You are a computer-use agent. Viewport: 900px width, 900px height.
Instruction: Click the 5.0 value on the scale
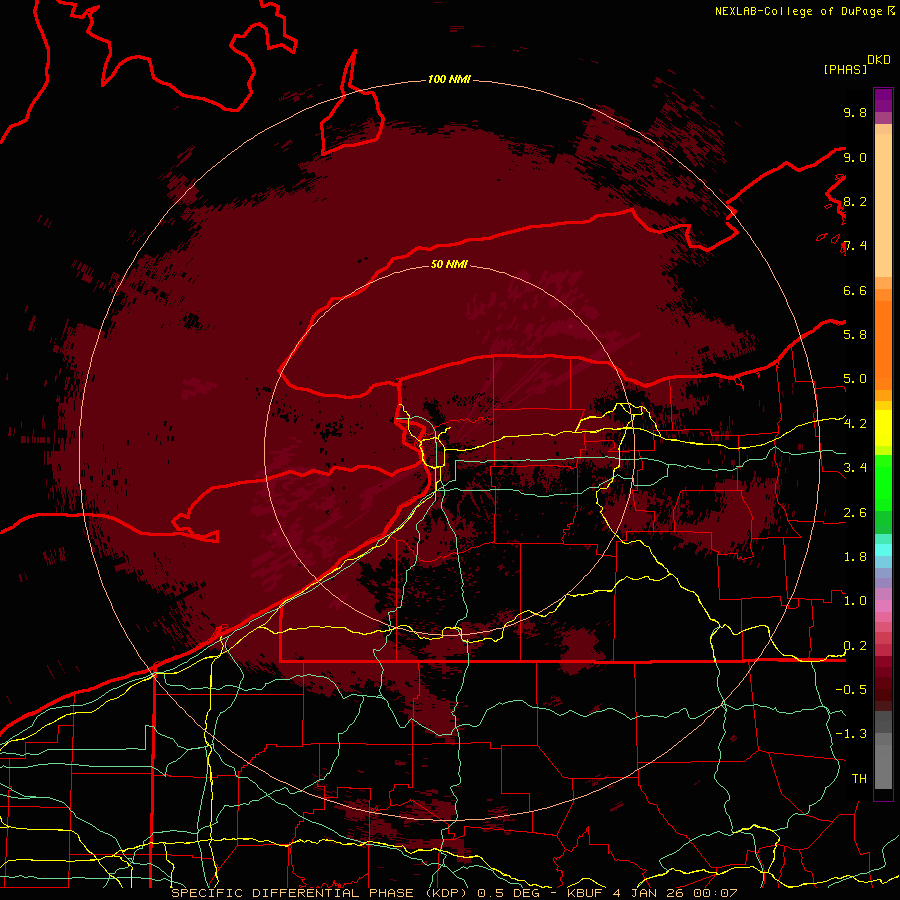(855, 379)
